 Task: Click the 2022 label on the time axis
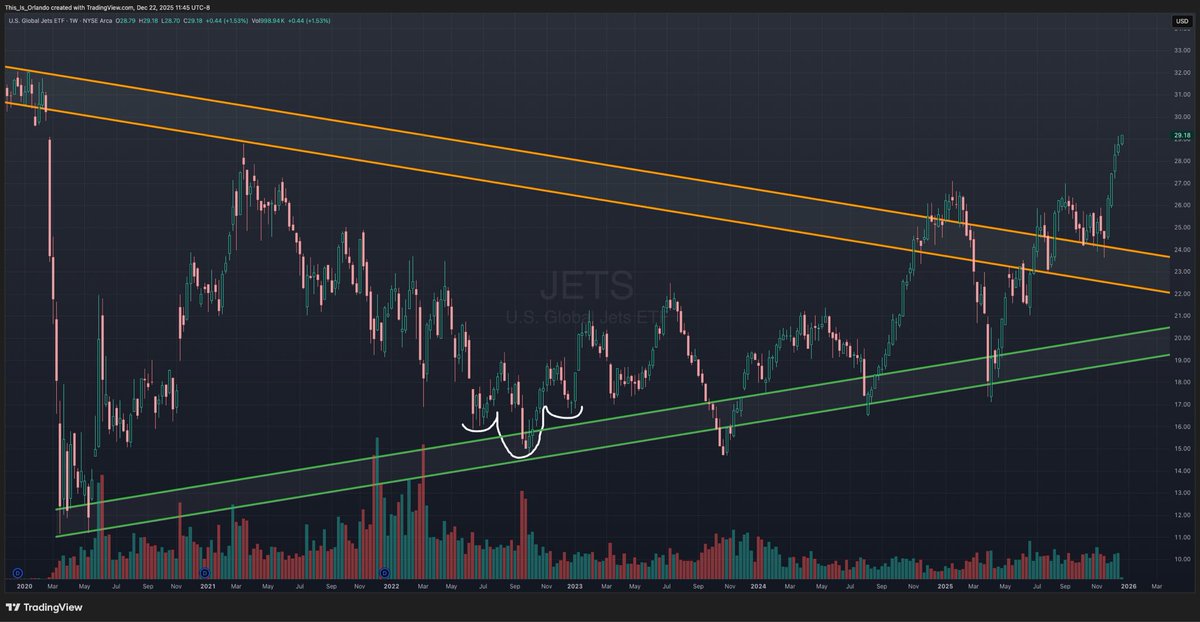click(x=391, y=585)
